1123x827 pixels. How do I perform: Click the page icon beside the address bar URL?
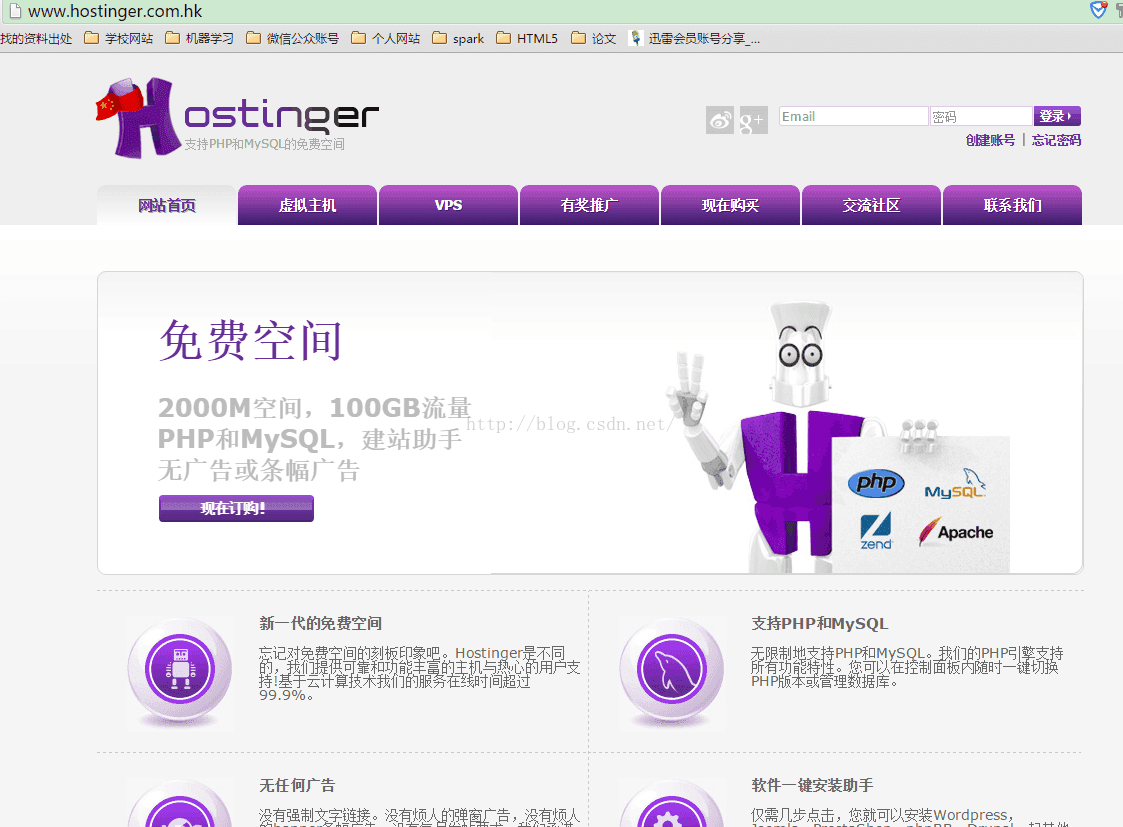(15, 11)
